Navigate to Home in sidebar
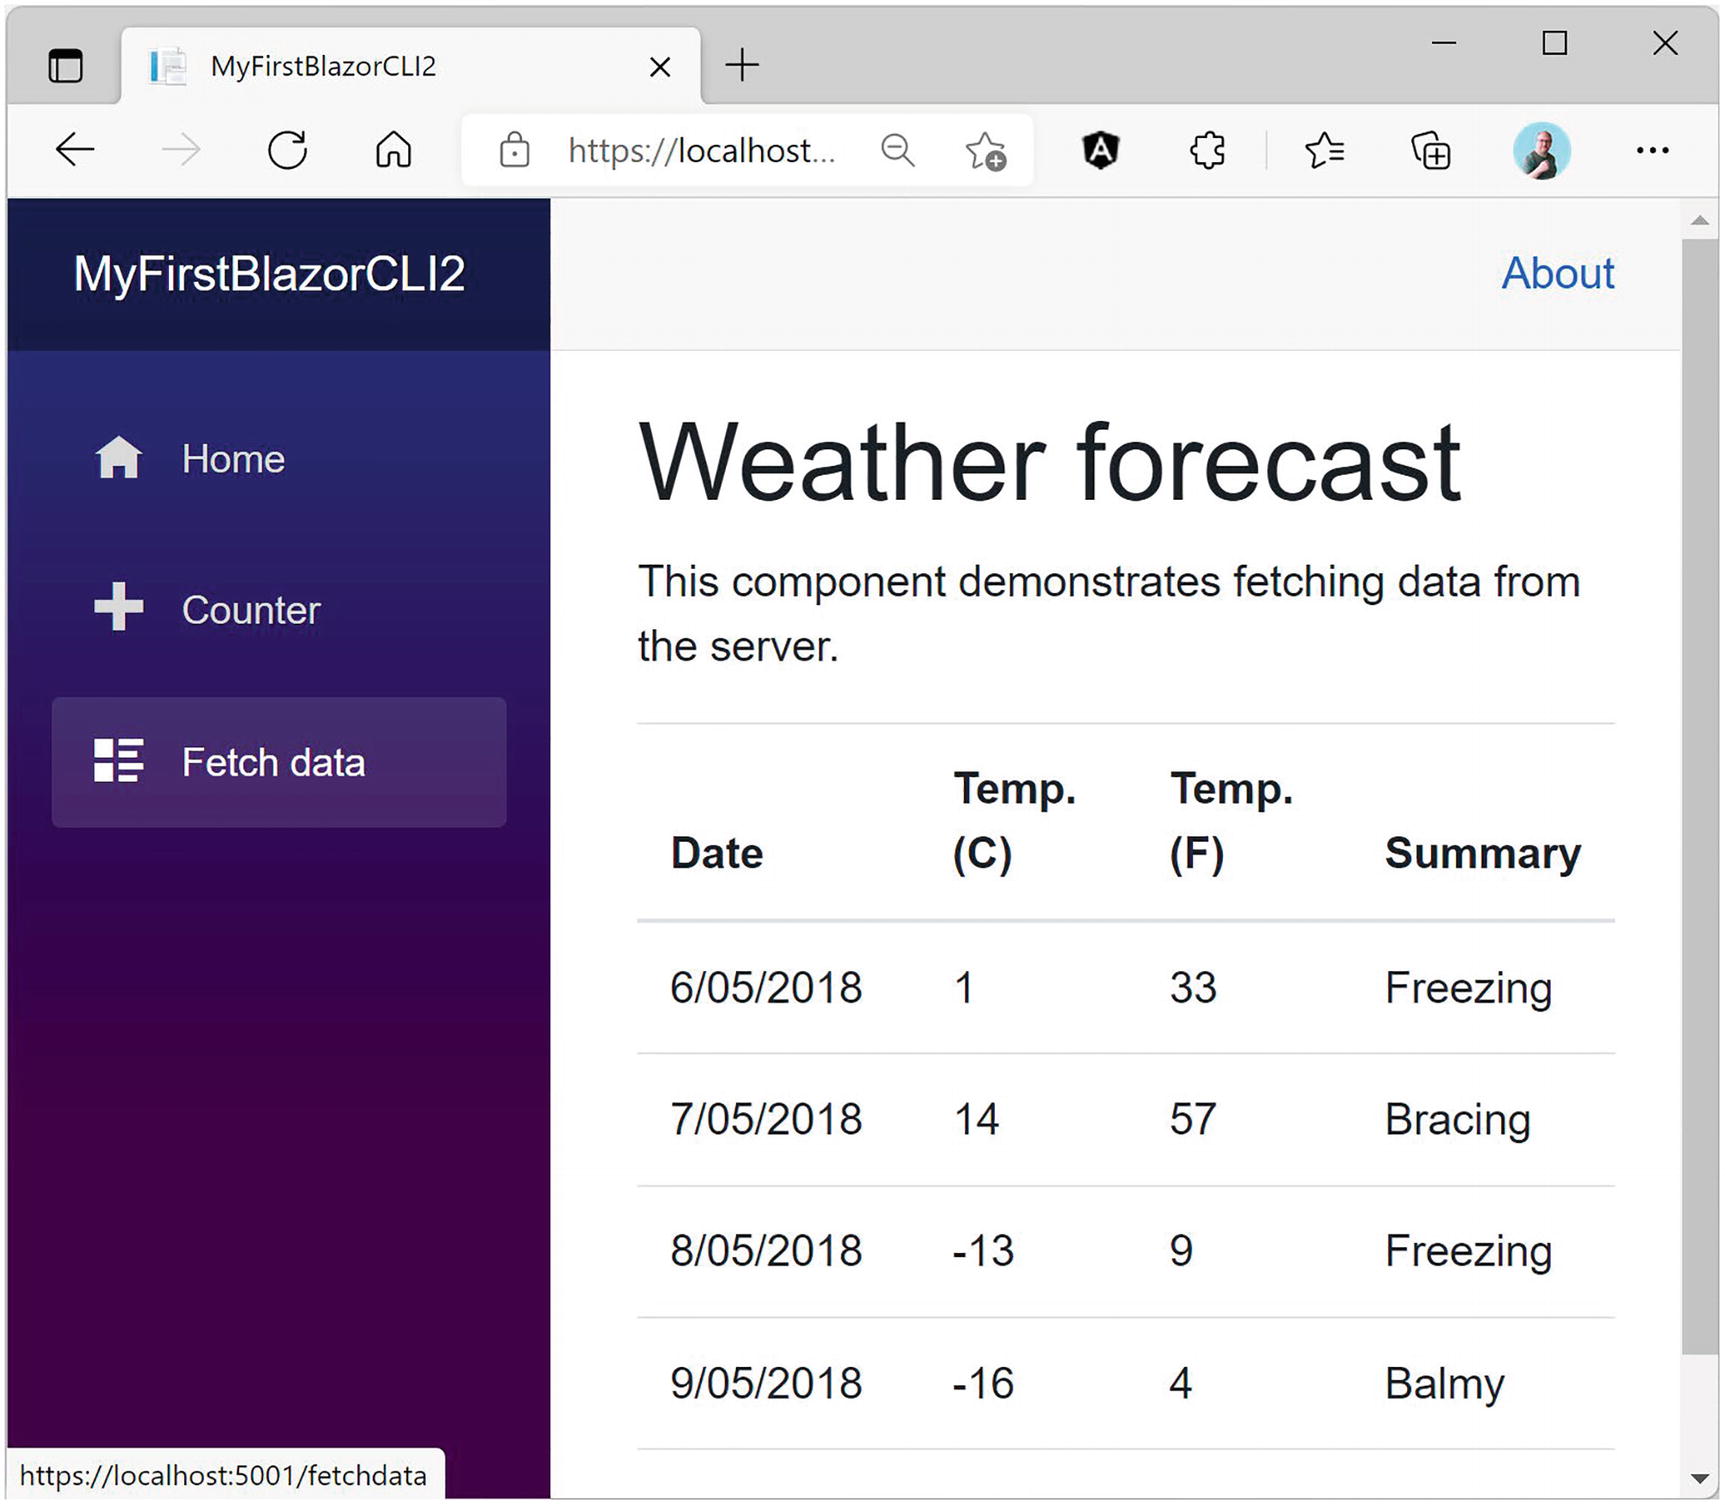This screenshot has height=1505, width=1725. pyautogui.click(x=233, y=459)
